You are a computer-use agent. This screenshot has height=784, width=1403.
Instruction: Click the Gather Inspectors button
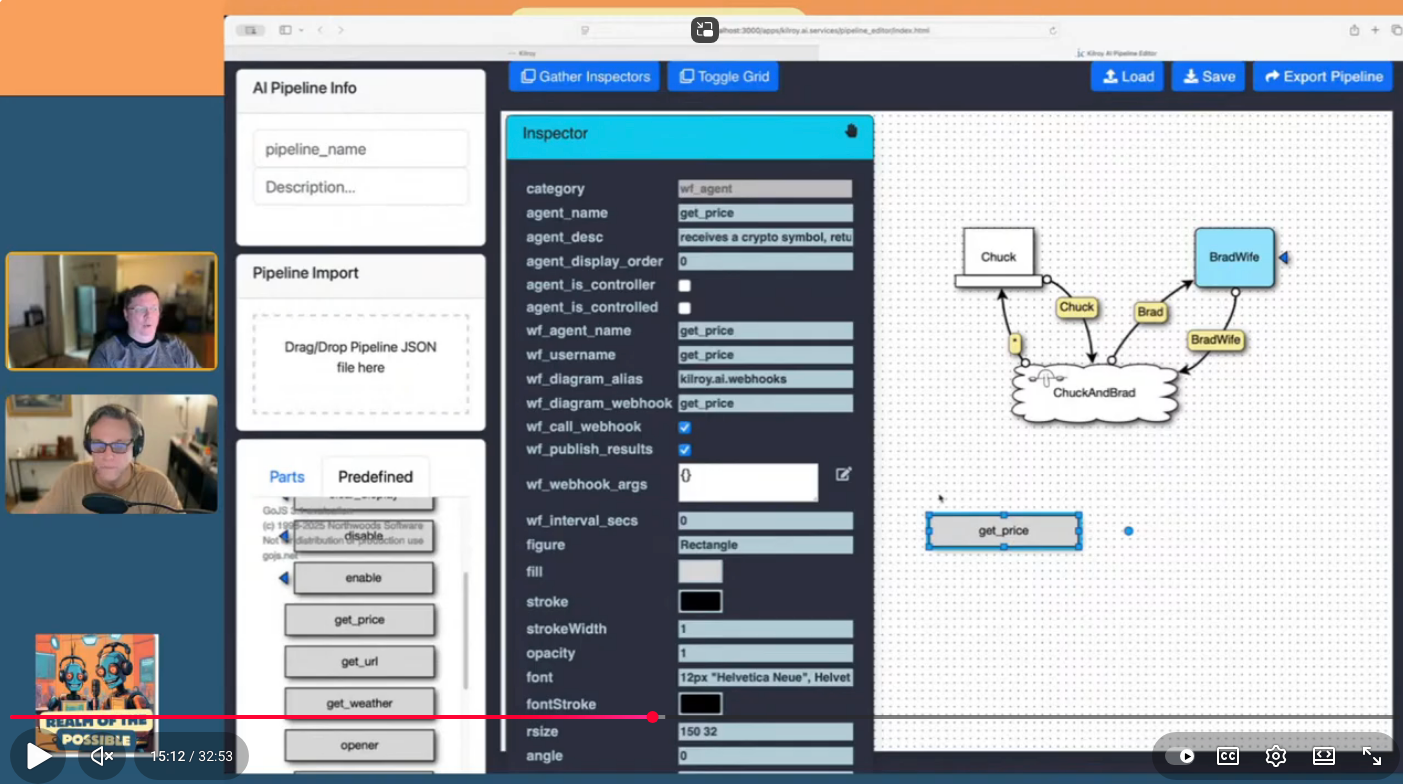[585, 76]
